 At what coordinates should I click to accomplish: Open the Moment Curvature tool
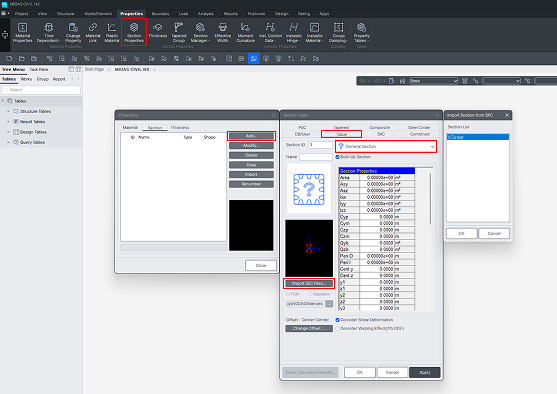click(245, 32)
